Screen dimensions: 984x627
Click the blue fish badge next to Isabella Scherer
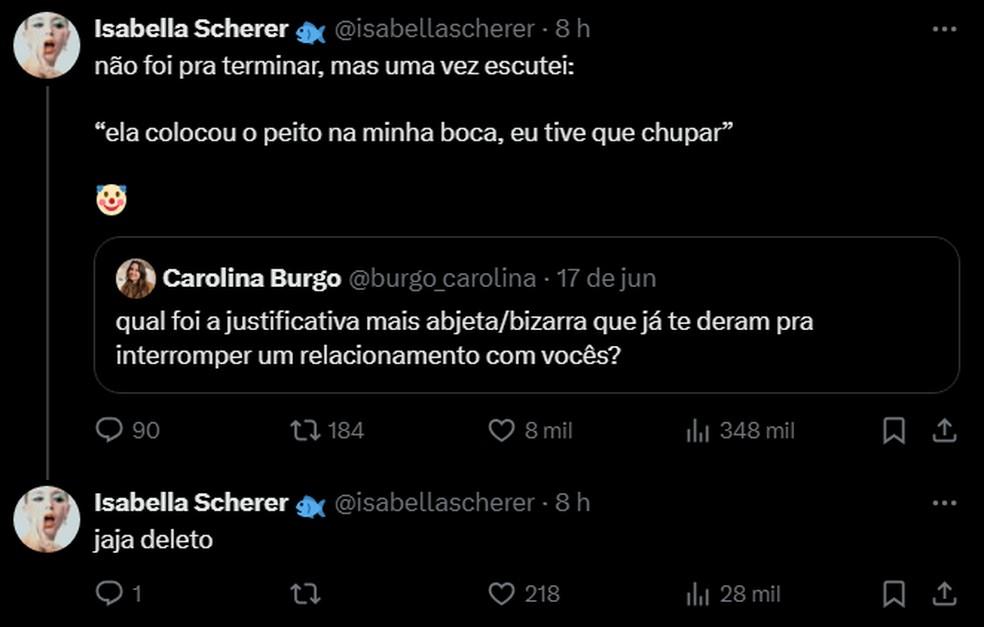pos(310,29)
